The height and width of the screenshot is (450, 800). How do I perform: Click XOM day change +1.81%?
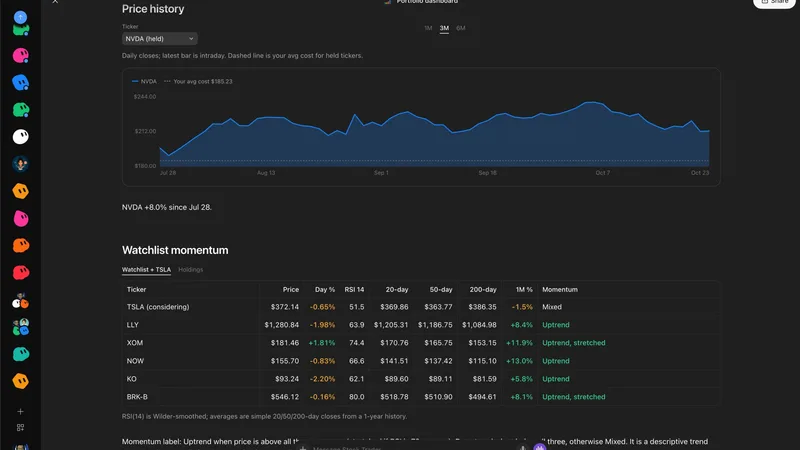[322, 343]
